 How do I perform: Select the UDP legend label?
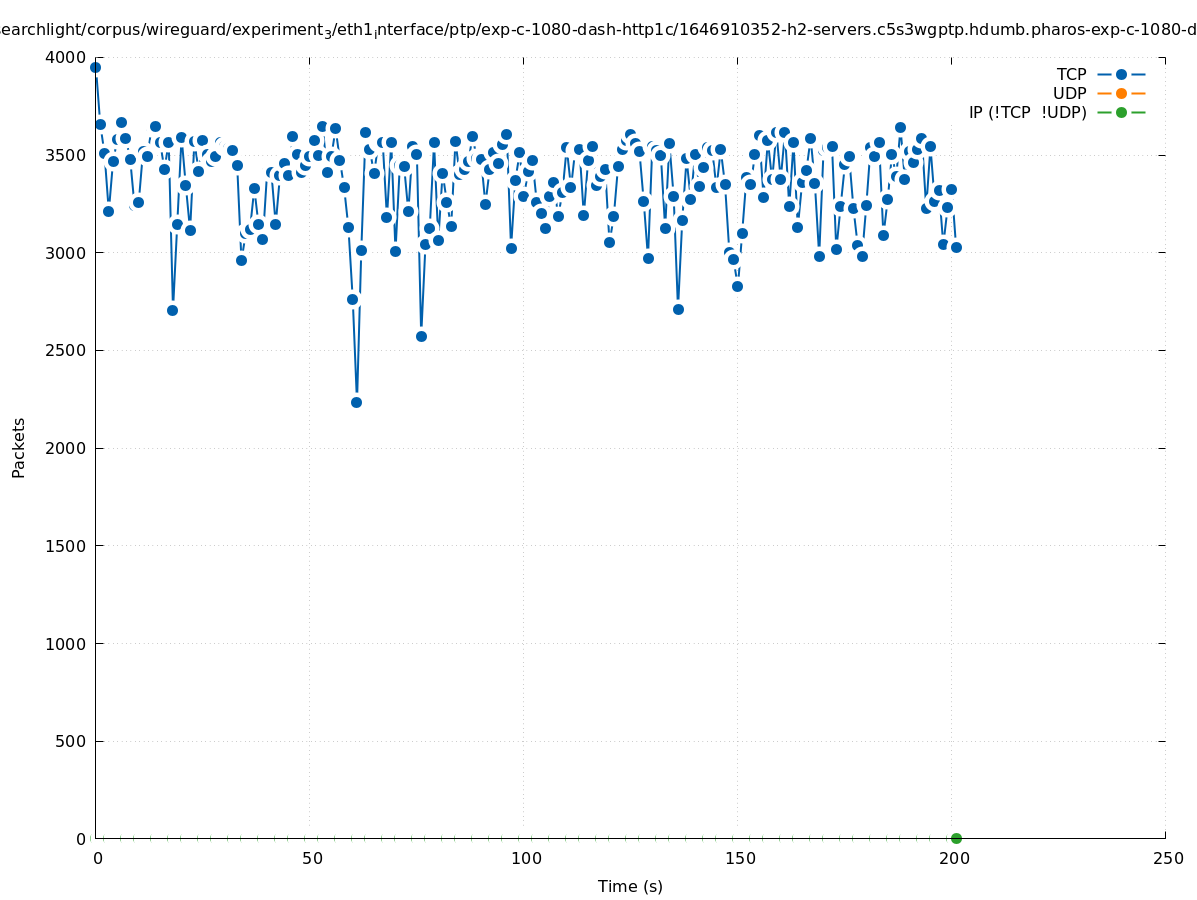1069,93
